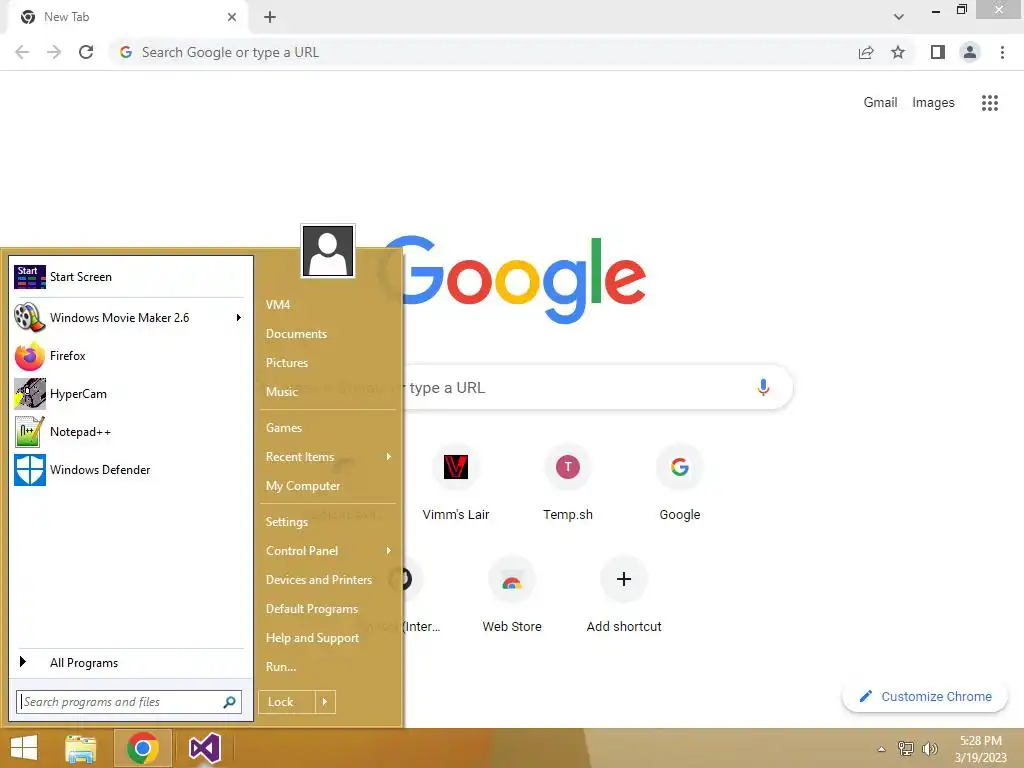1024x768 pixels.
Task: Open a new tab with the plus button
Action: (x=270, y=17)
